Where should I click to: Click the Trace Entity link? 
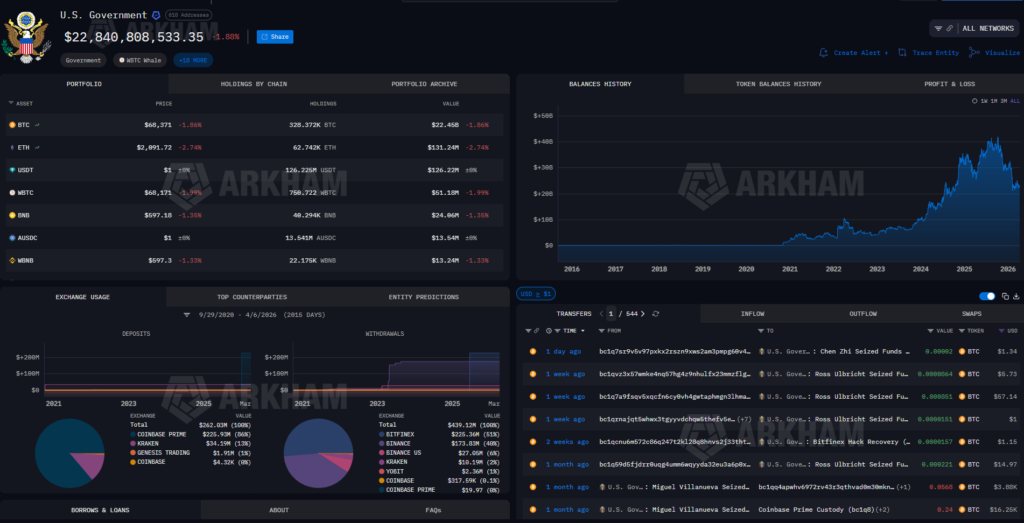tap(935, 52)
